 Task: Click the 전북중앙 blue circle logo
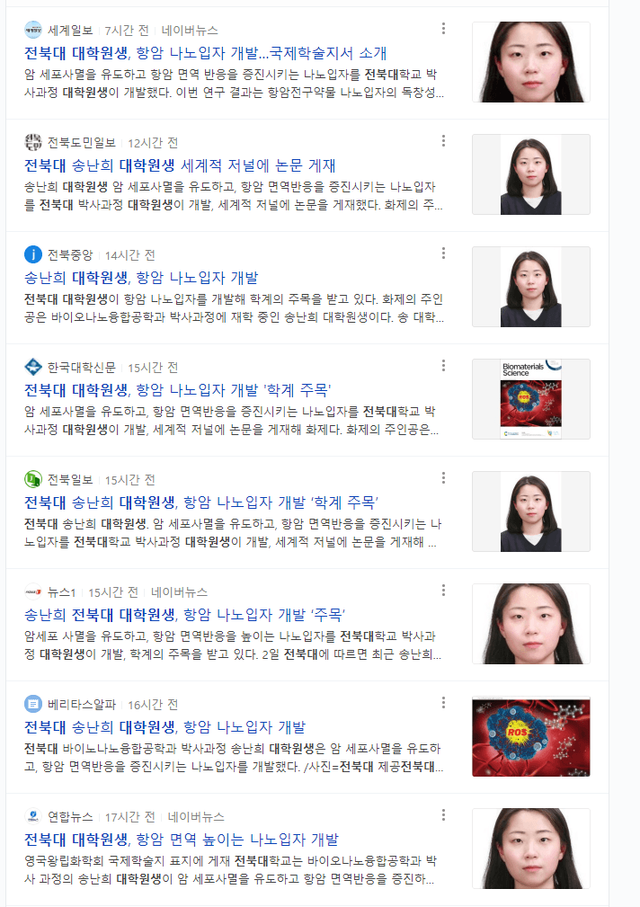coord(33,255)
